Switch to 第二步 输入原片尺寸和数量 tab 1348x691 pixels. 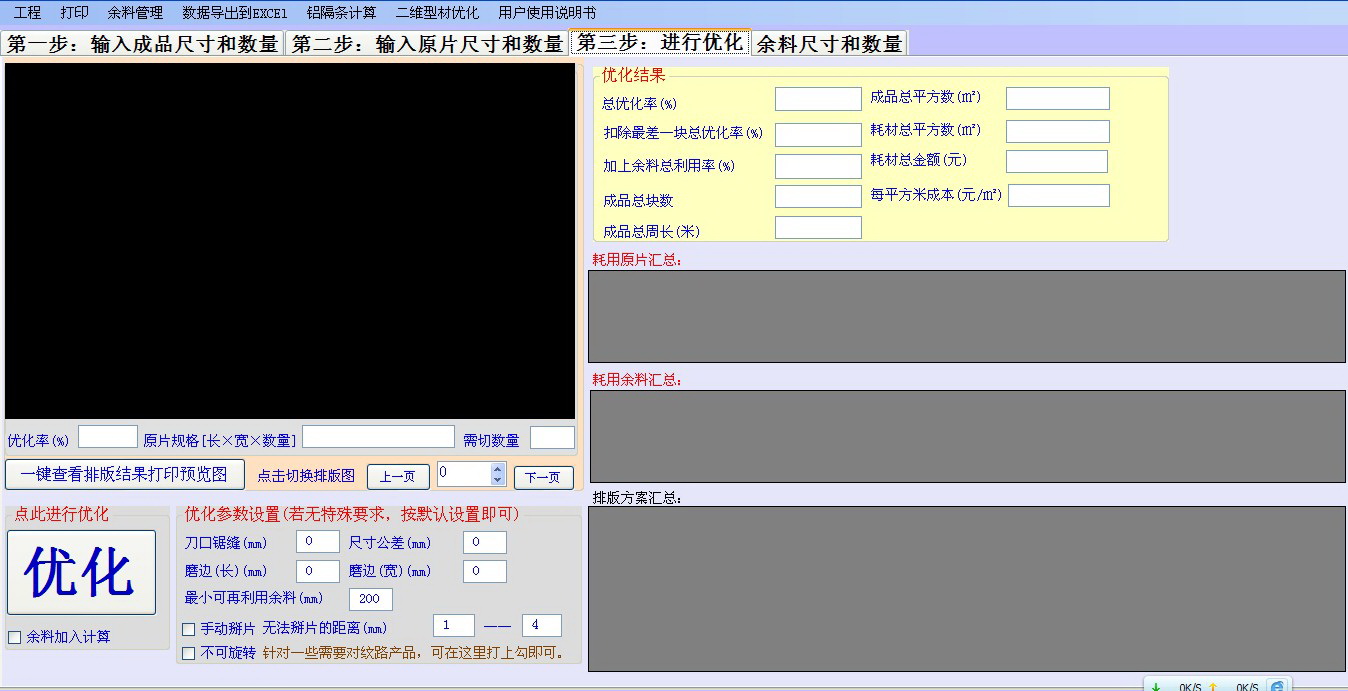pyautogui.click(x=427, y=44)
